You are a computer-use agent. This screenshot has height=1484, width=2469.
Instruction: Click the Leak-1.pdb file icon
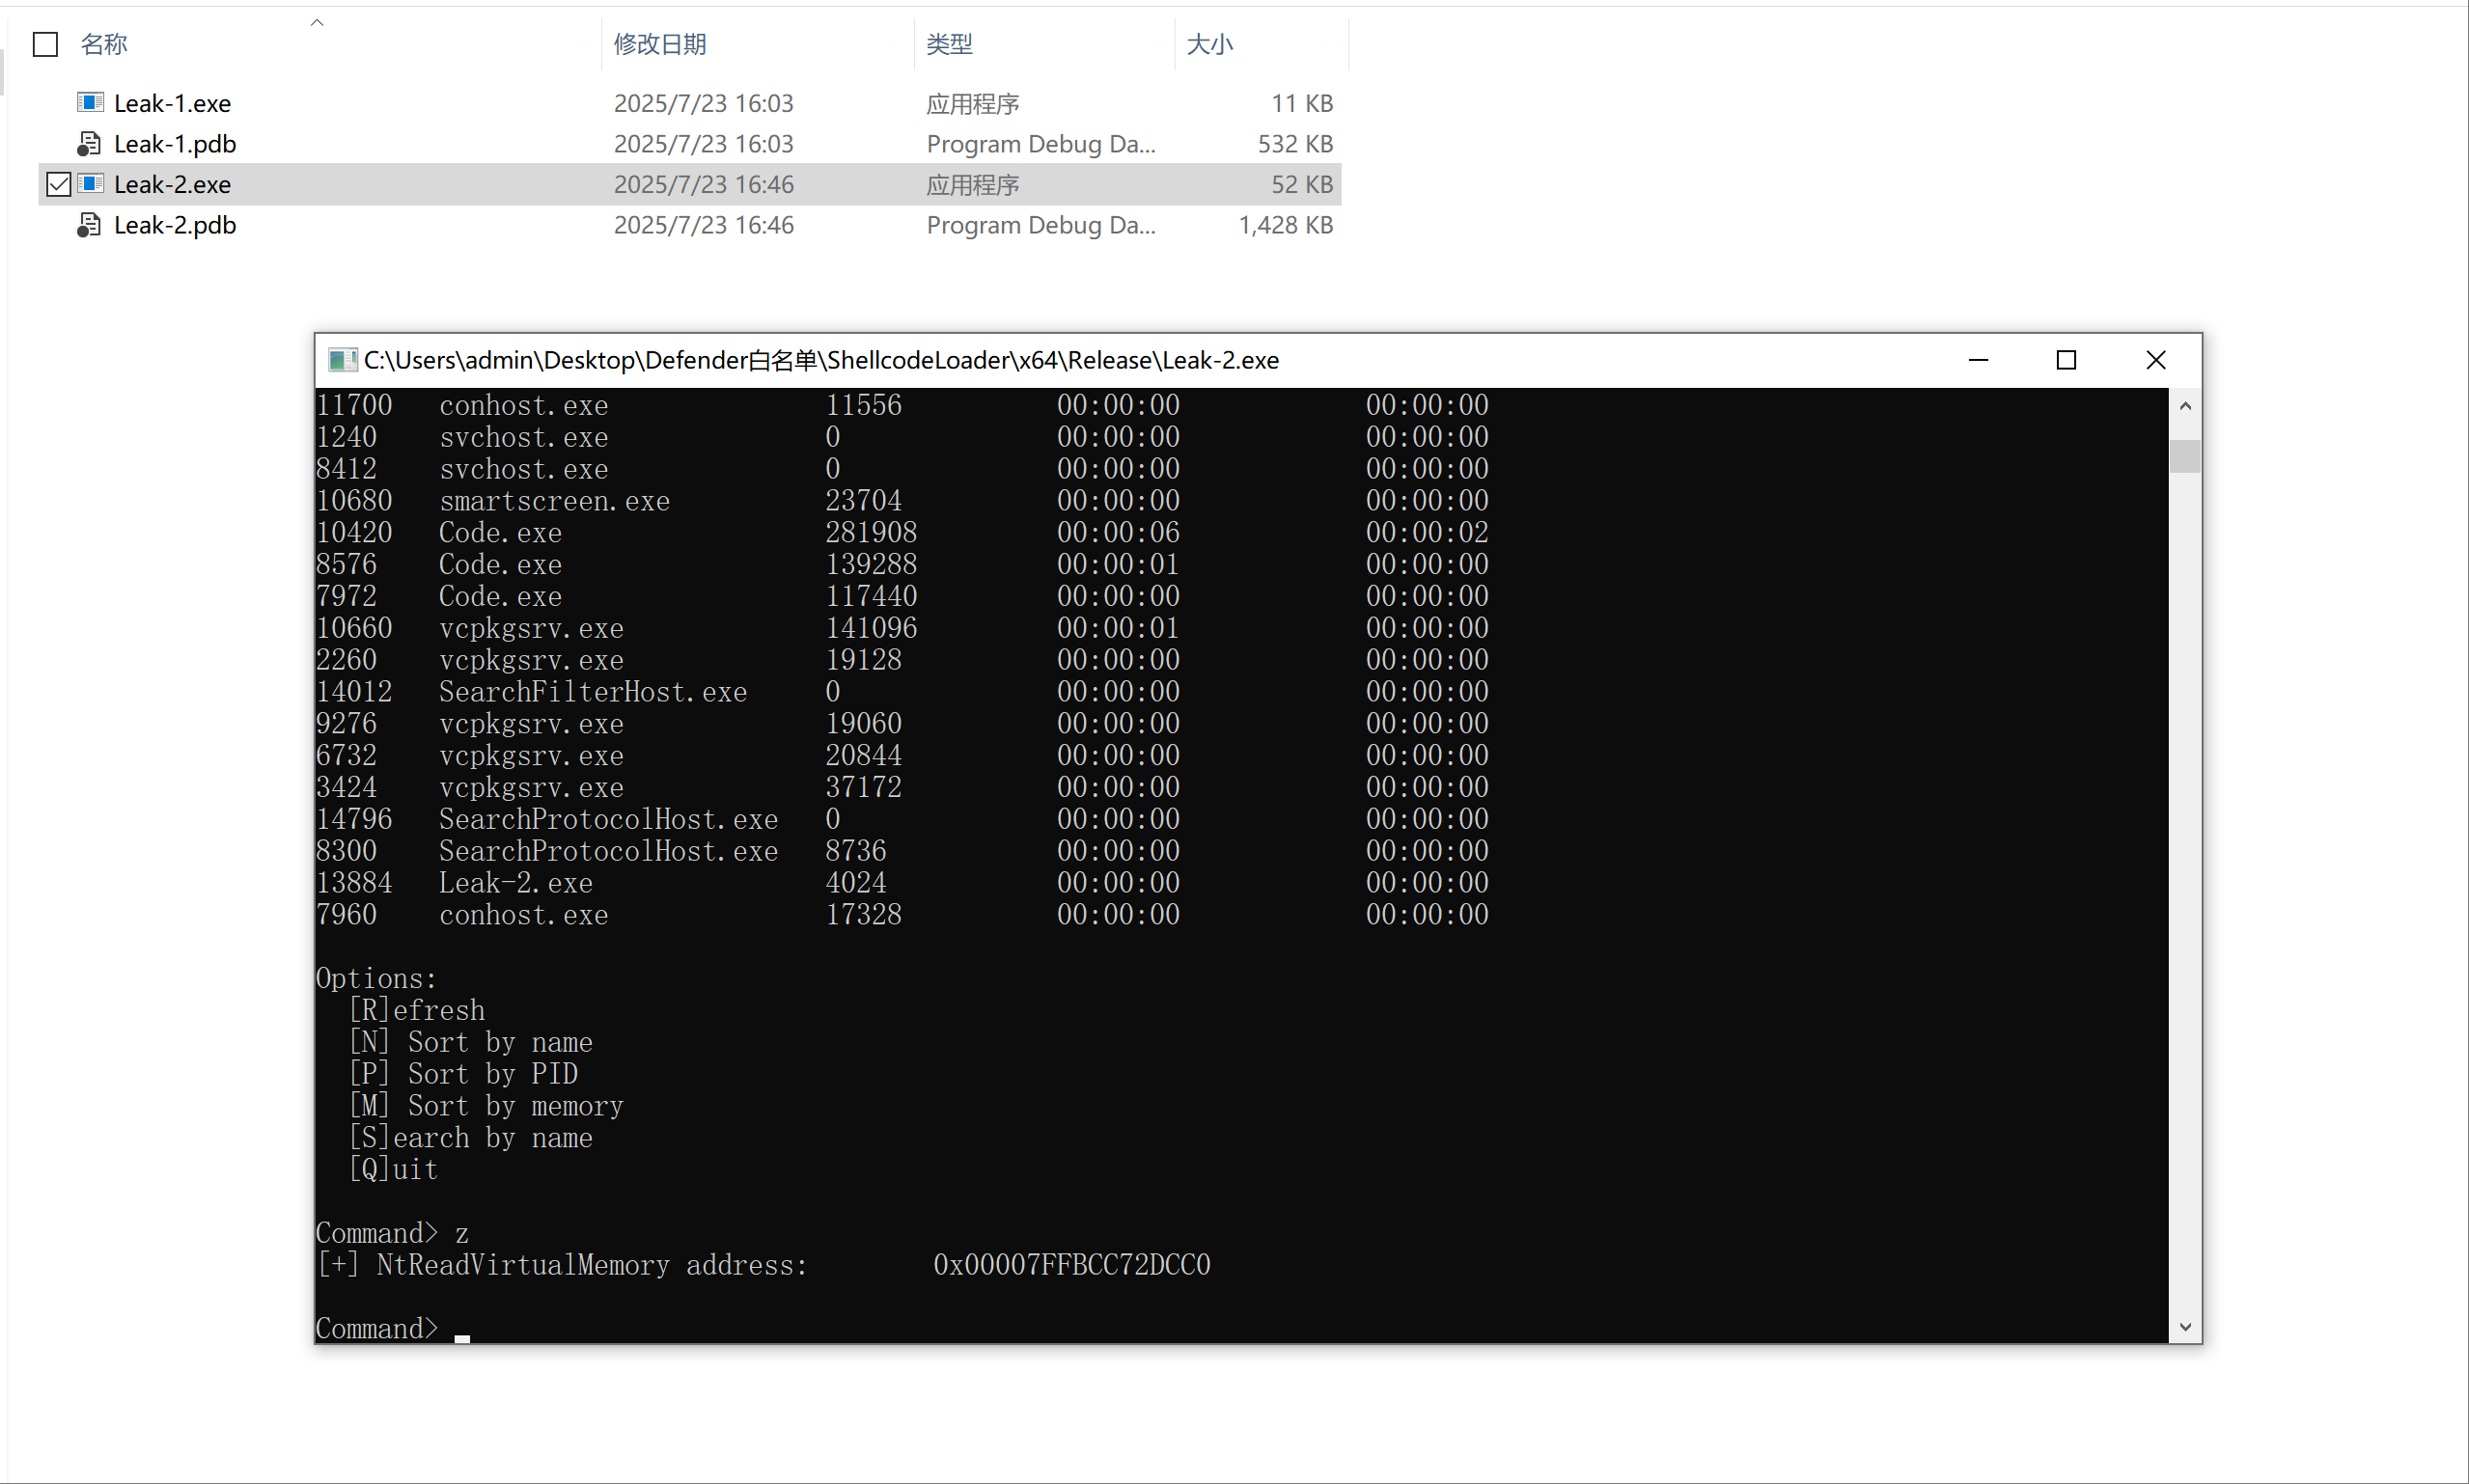(90, 143)
